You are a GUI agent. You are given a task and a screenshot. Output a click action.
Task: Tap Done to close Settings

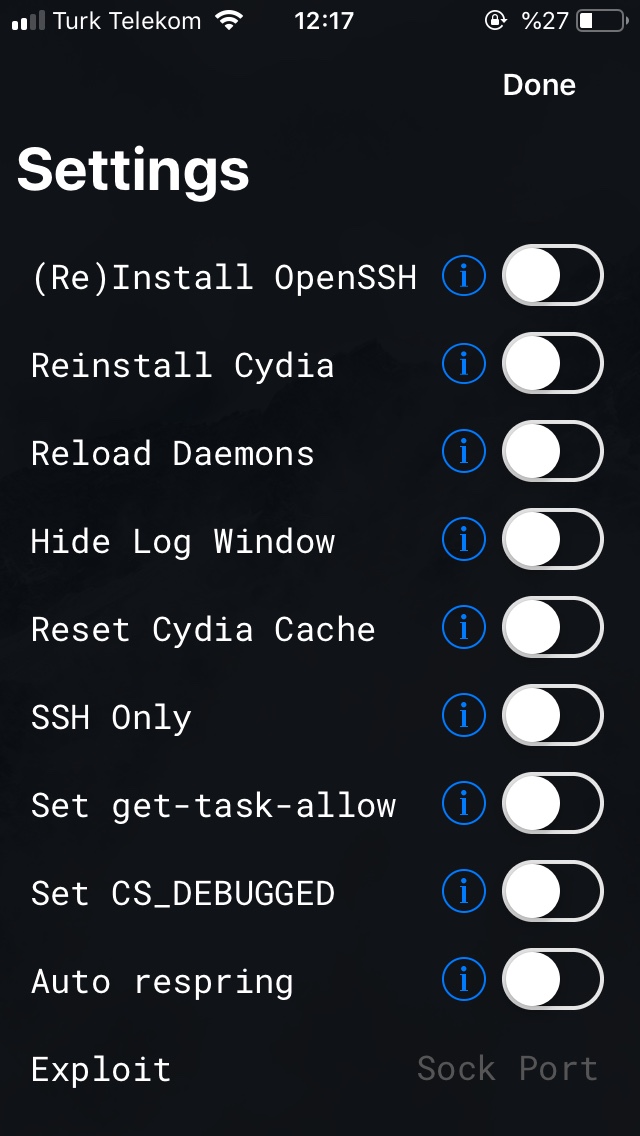(x=539, y=85)
